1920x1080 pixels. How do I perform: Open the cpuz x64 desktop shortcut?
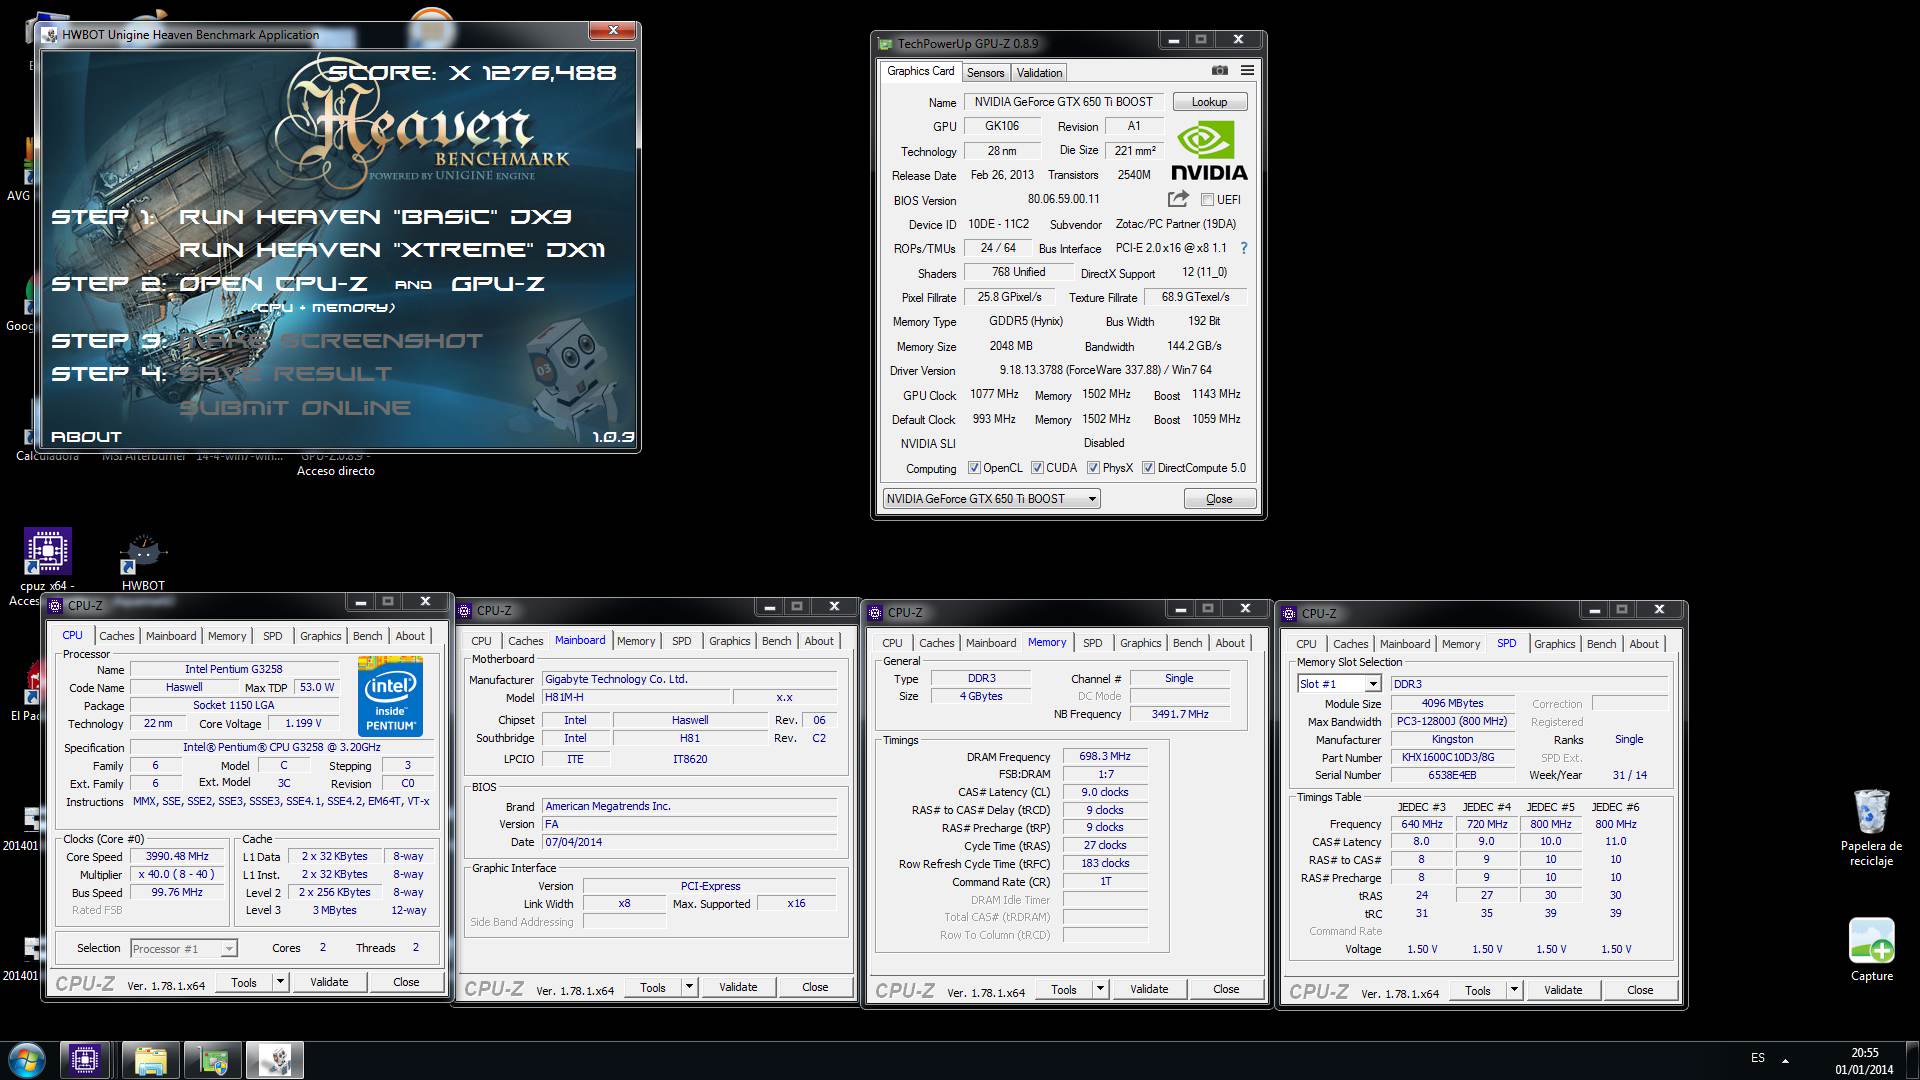click(47, 551)
